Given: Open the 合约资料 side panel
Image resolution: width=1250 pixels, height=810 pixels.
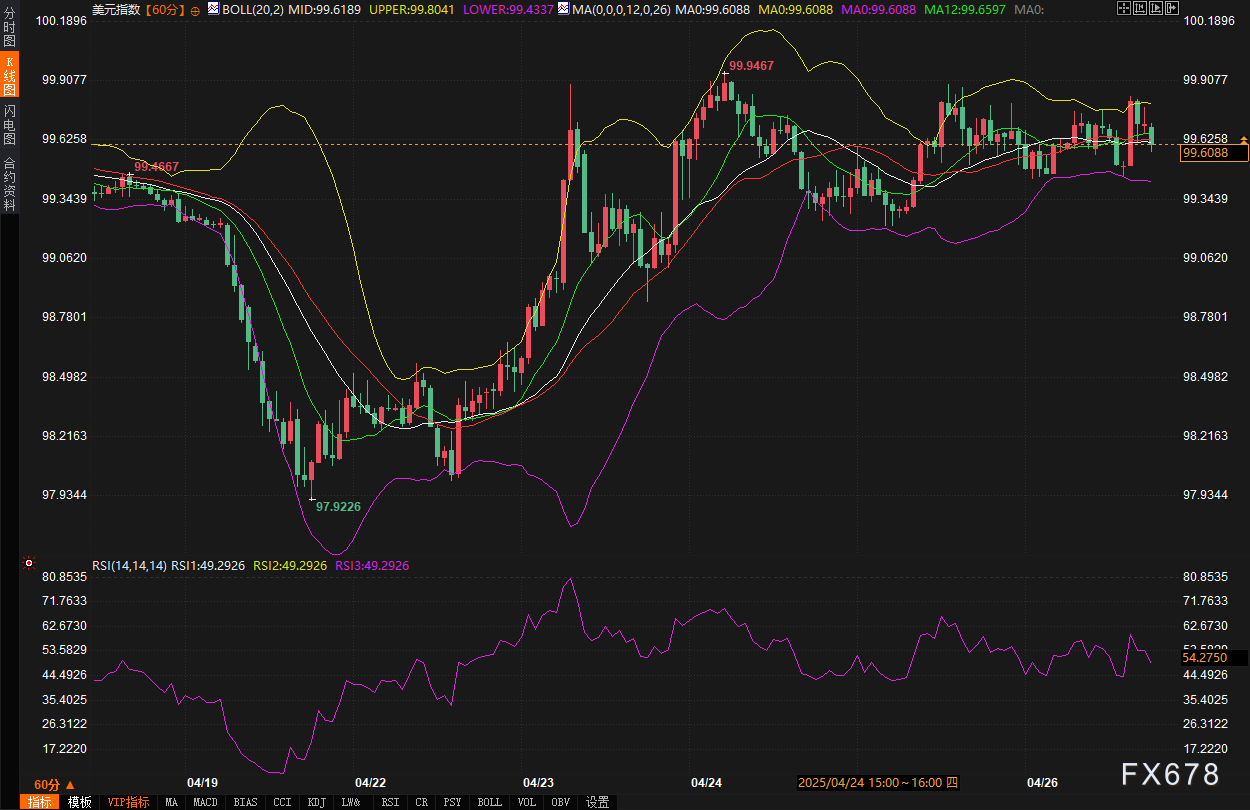Looking at the screenshot, I should click(x=9, y=183).
